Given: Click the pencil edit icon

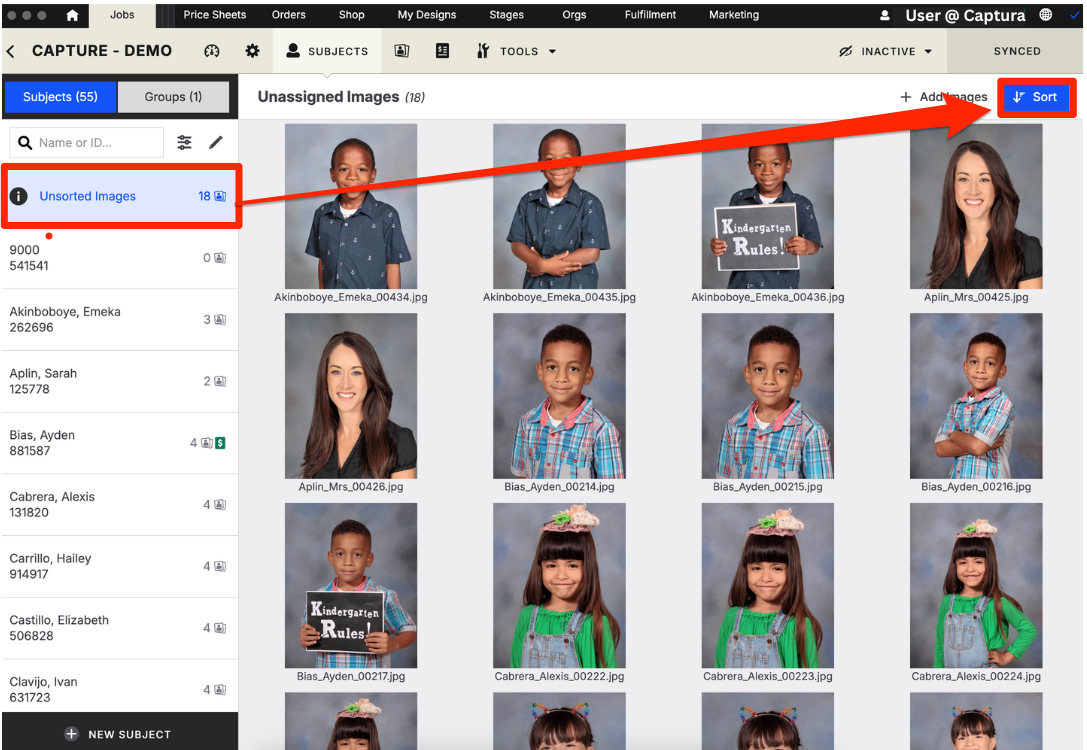Looking at the screenshot, I should pos(216,142).
